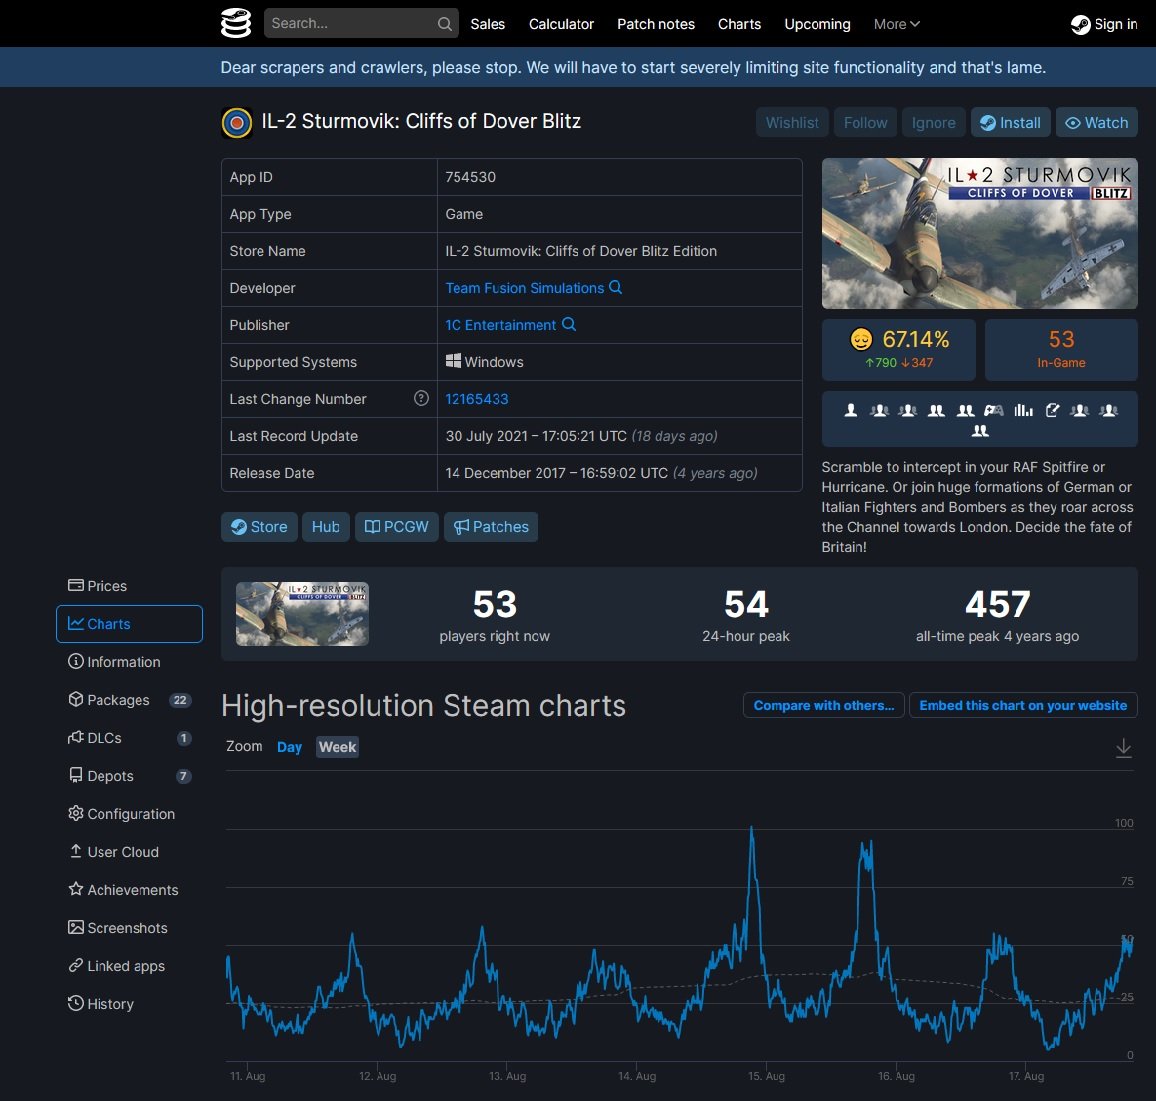Image resolution: width=1156 pixels, height=1101 pixels.
Task: Open Compare with others selector
Action: (x=823, y=706)
